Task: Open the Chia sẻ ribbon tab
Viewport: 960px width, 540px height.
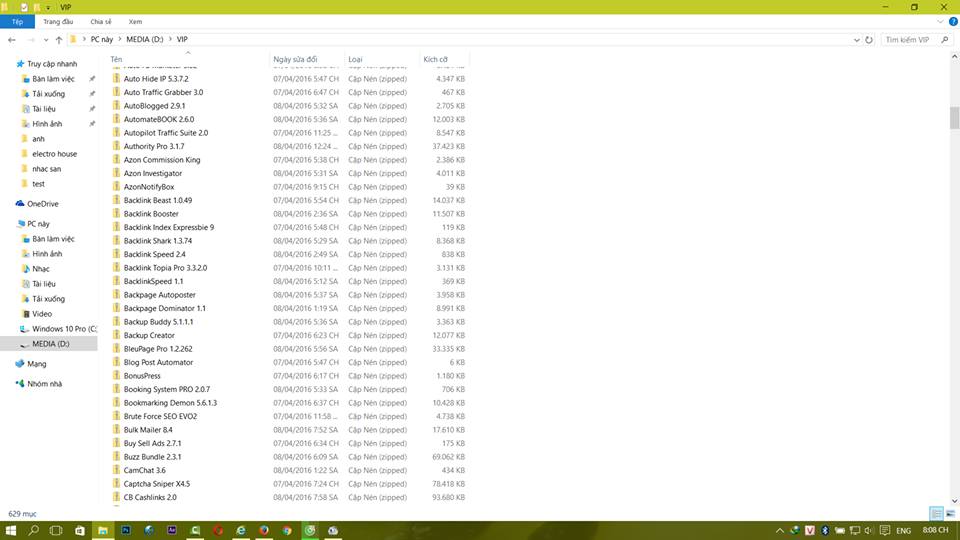Action: [x=101, y=21]
